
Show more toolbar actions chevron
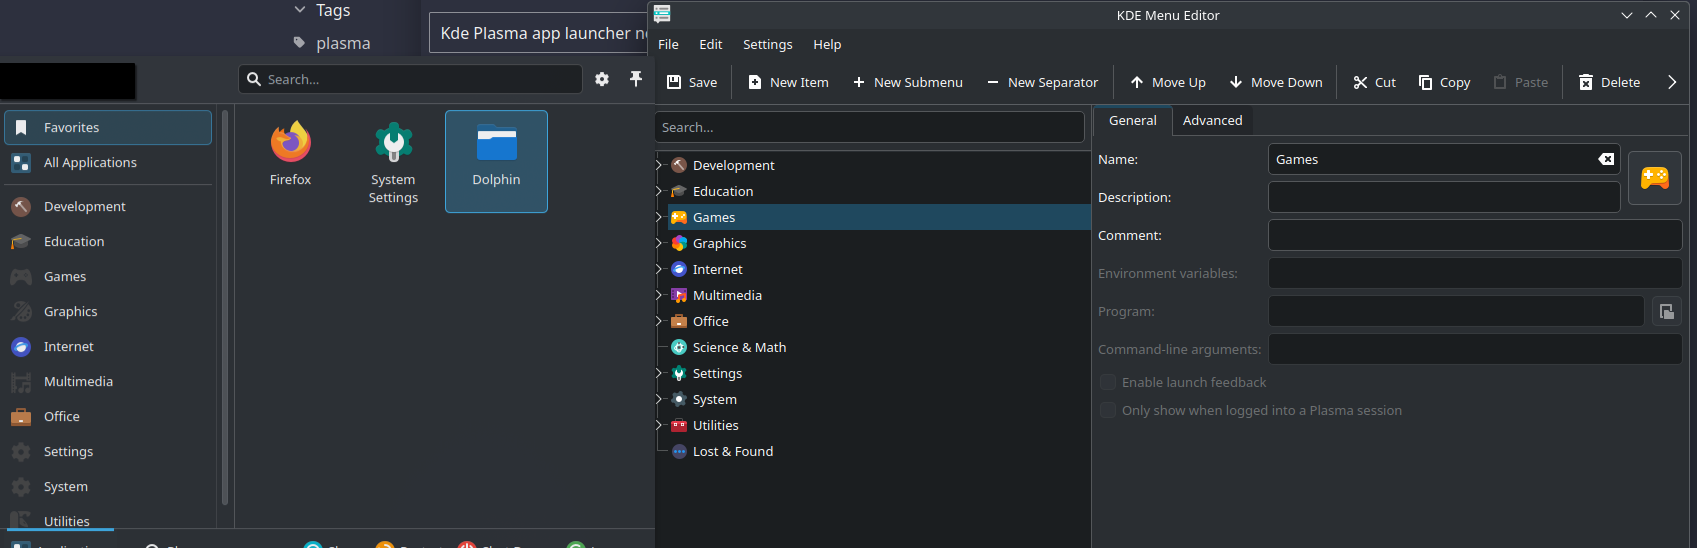coord(1672,82)
